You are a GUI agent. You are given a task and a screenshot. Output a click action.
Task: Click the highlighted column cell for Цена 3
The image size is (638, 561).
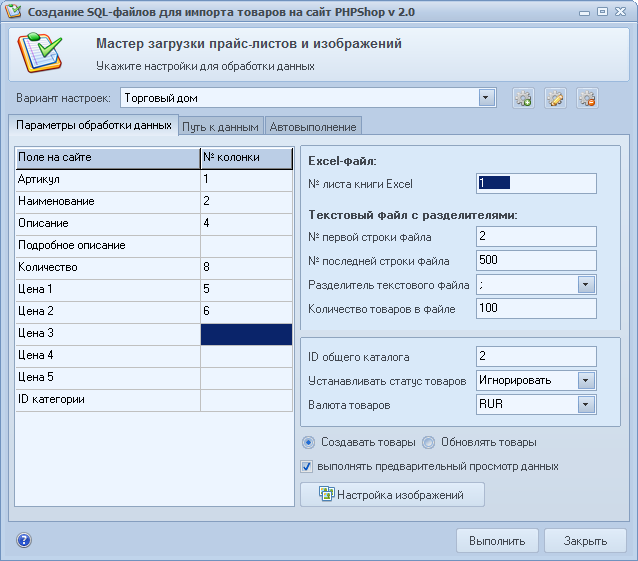click(247, 334)
